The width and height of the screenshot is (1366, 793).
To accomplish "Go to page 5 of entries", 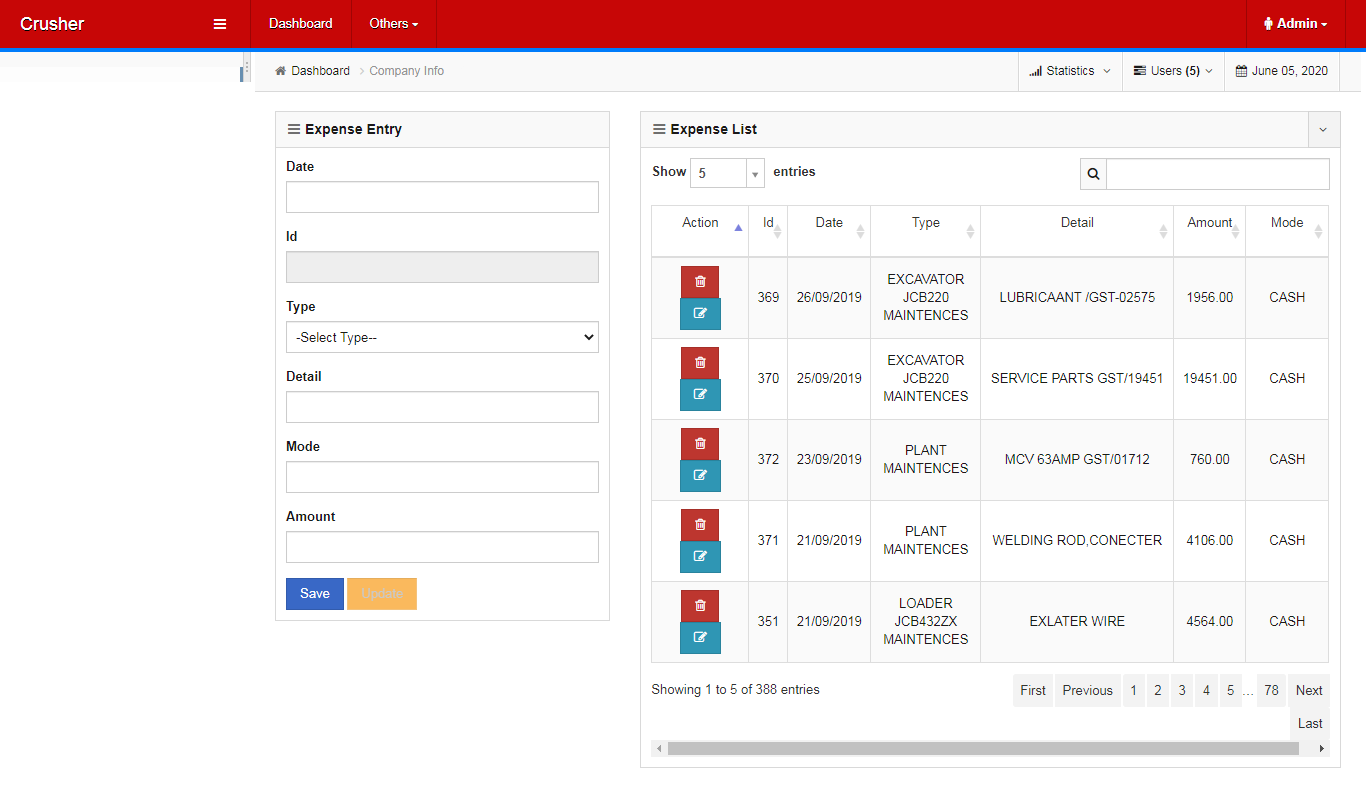I will coord(1230,691).
